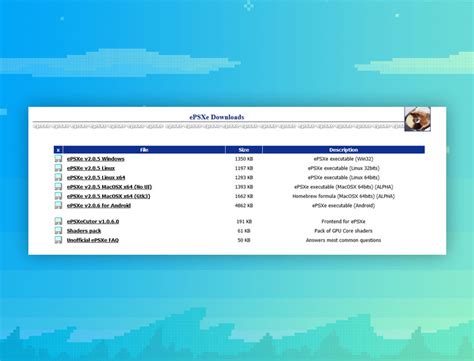Open the ePSXe v2.0.5 Windows download link
The width and height of the screenshot is (474, 361).
click(95, 159)
